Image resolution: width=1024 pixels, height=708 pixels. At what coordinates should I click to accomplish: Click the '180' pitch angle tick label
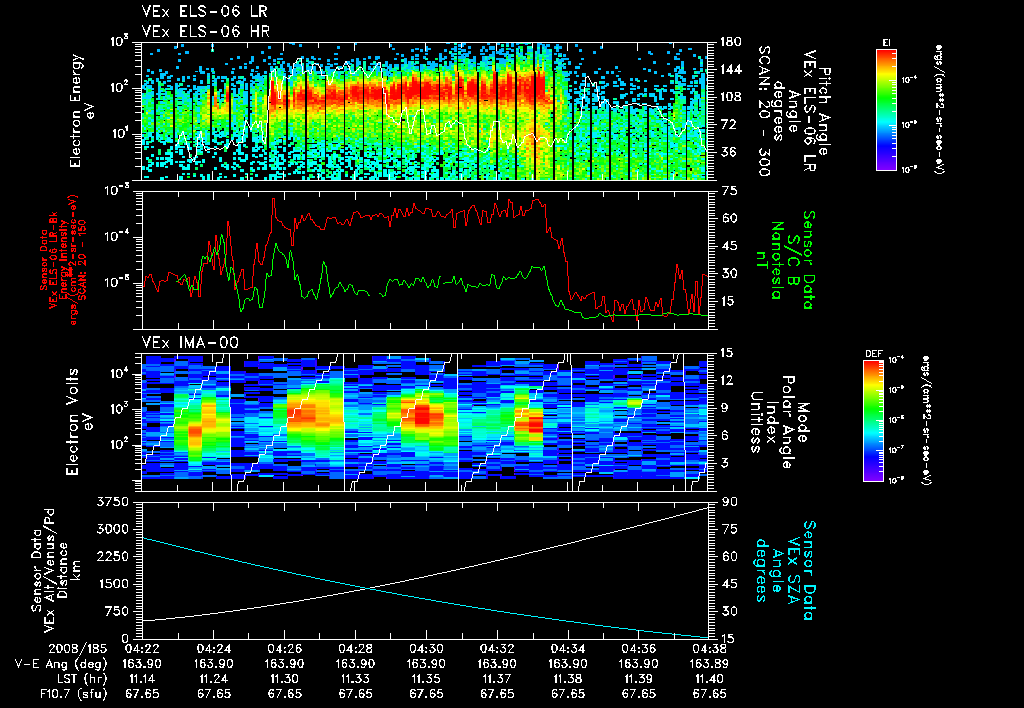coord(730,42)
